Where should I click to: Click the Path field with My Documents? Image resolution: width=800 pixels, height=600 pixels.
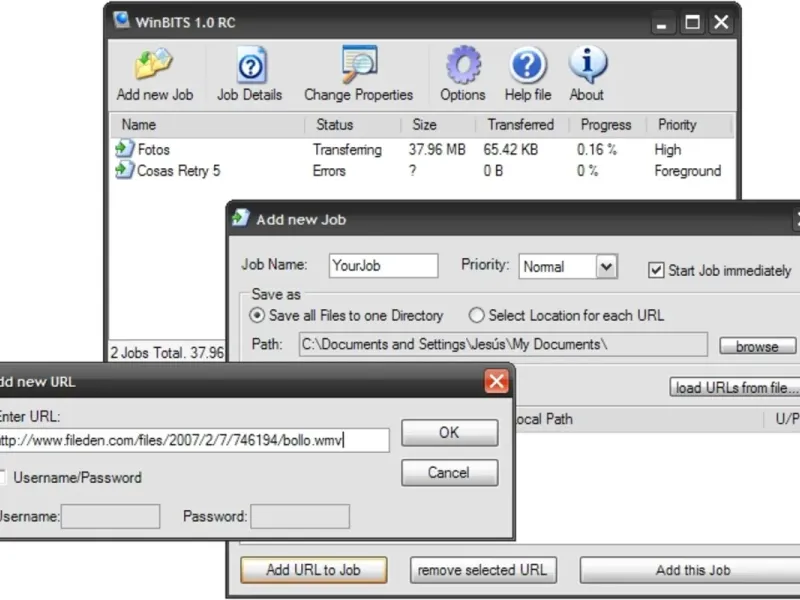(503, 345)
